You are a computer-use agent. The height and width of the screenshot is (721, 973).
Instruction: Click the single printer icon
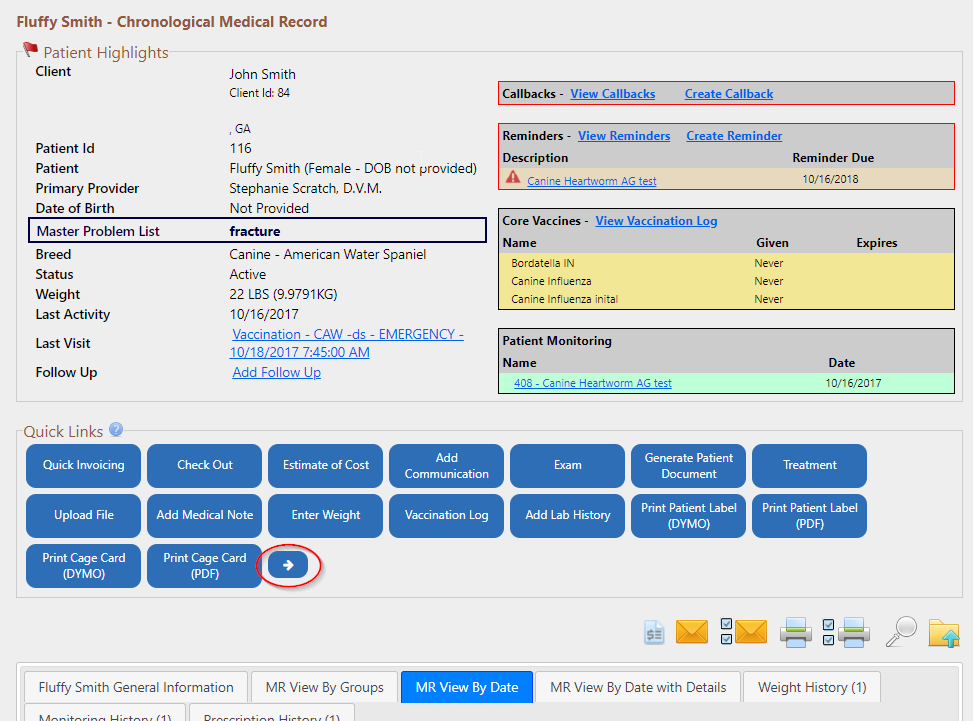[x=796, y=632]
